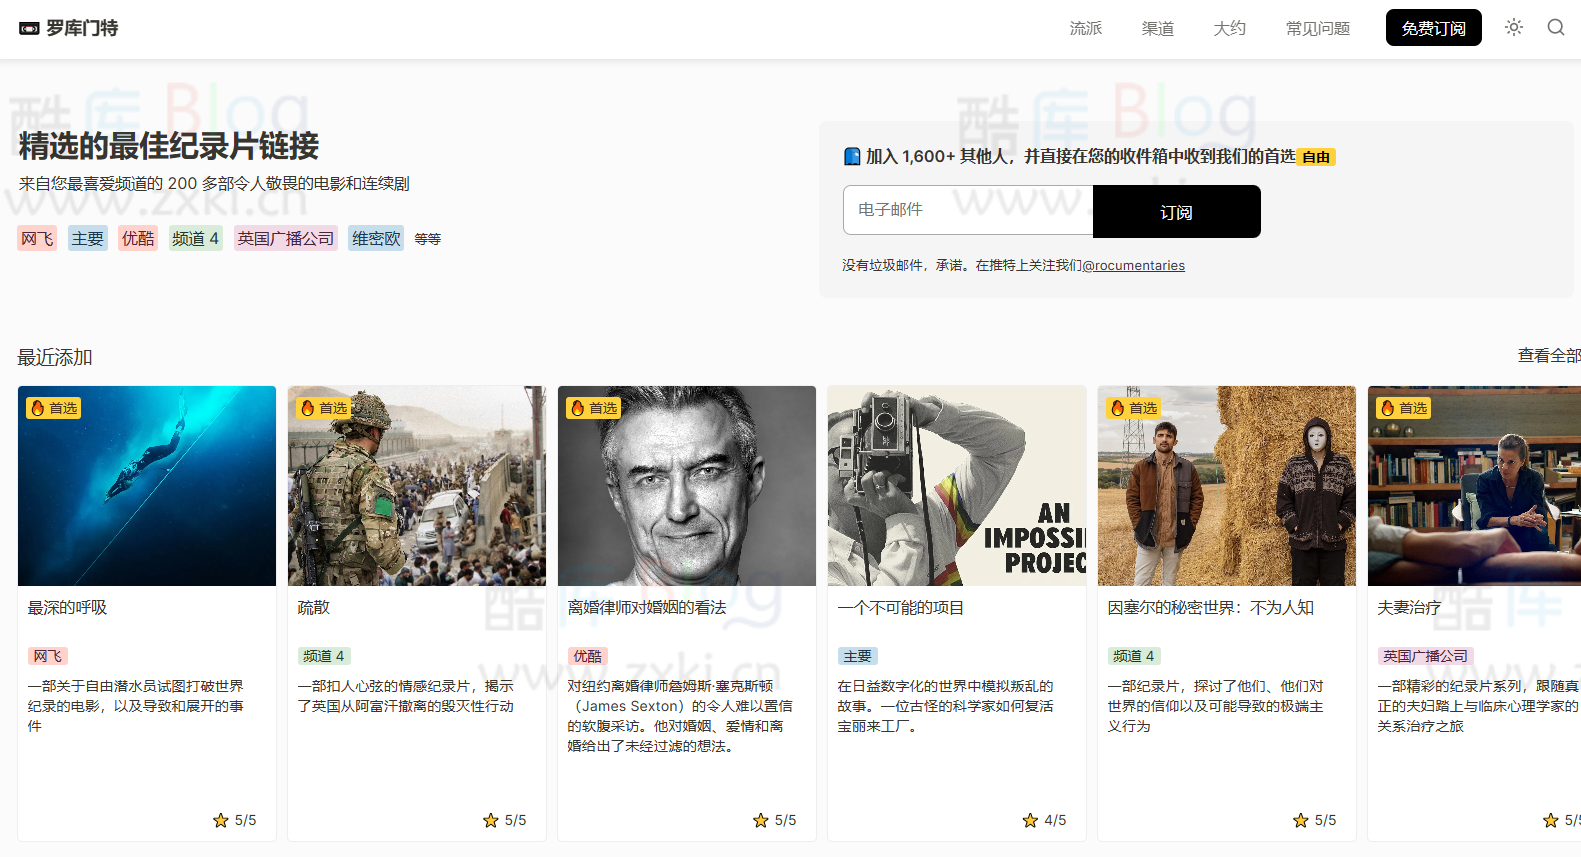Open the 流派 menu item
Image resolution: width=1581 pixels, height=857 pixels.
click(1086, 28)
